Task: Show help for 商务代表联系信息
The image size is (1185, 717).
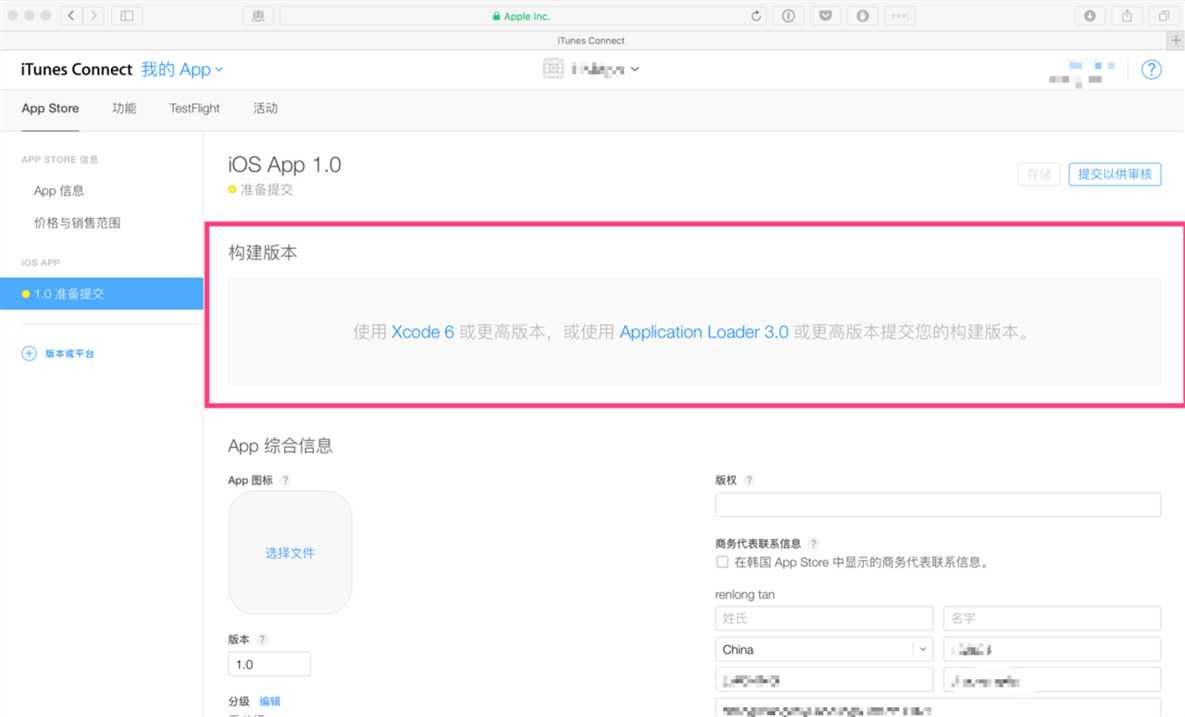Action: (x=813, y=543)
